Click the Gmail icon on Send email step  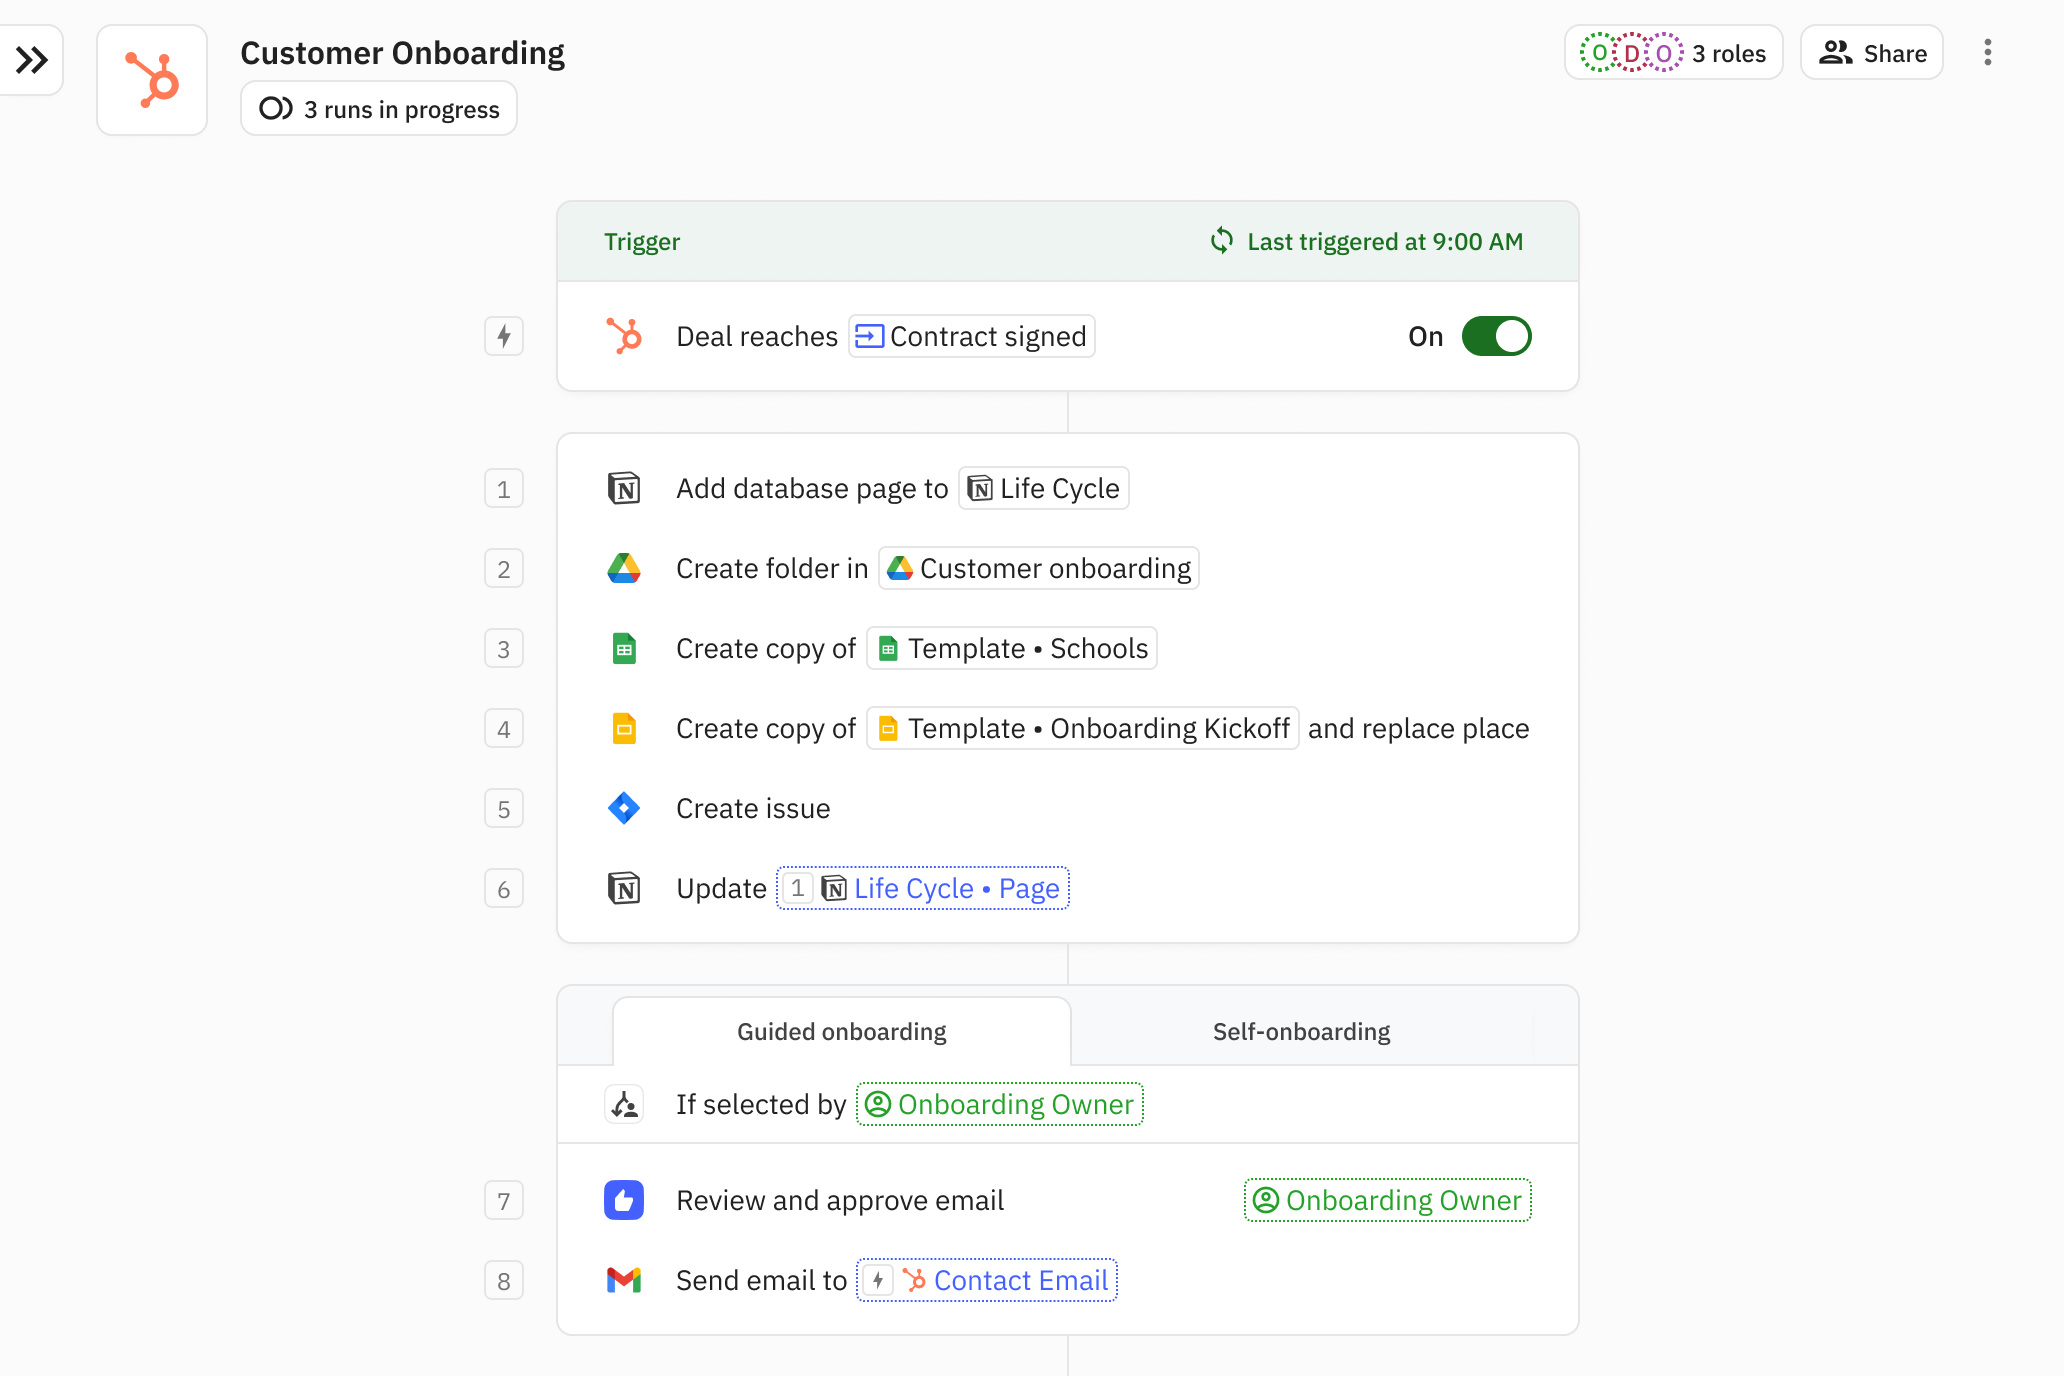tap(624, 1280)
